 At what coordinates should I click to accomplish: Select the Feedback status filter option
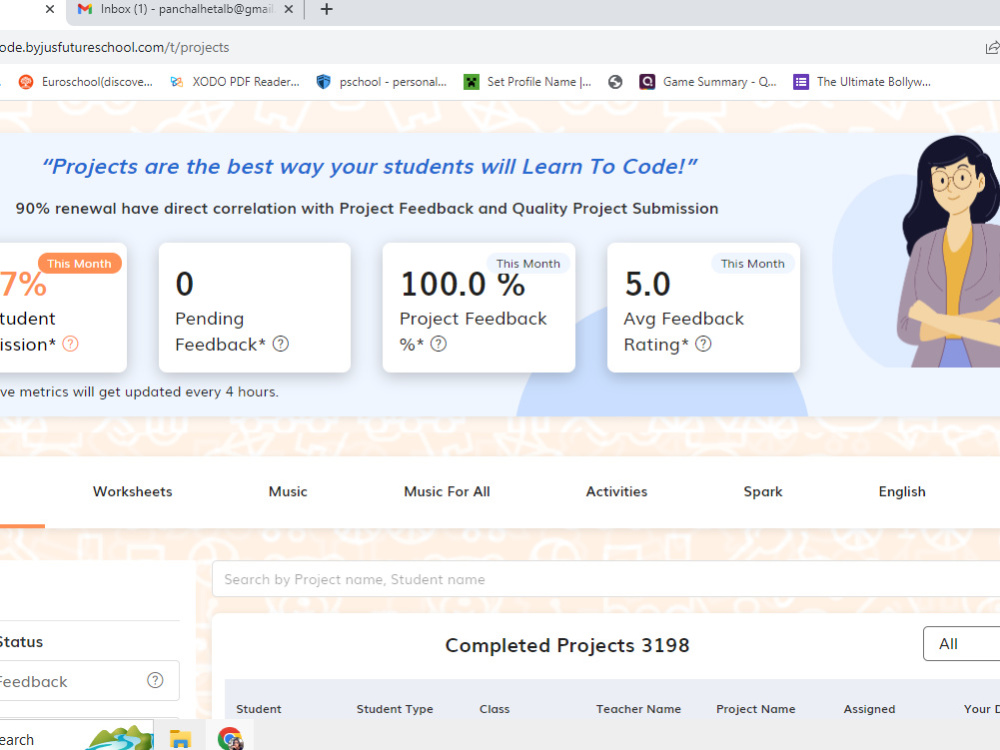pyautogui.click(x=89, y=680)
